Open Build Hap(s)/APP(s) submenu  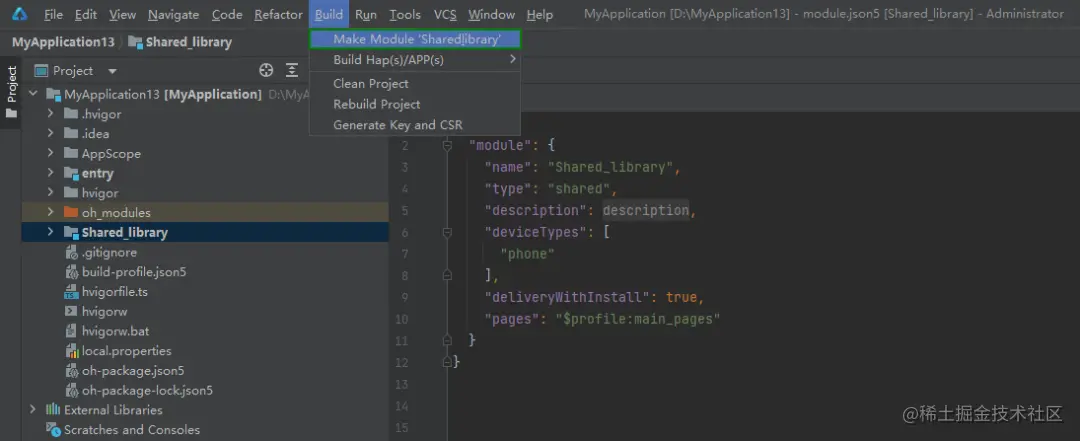(415, 60)
